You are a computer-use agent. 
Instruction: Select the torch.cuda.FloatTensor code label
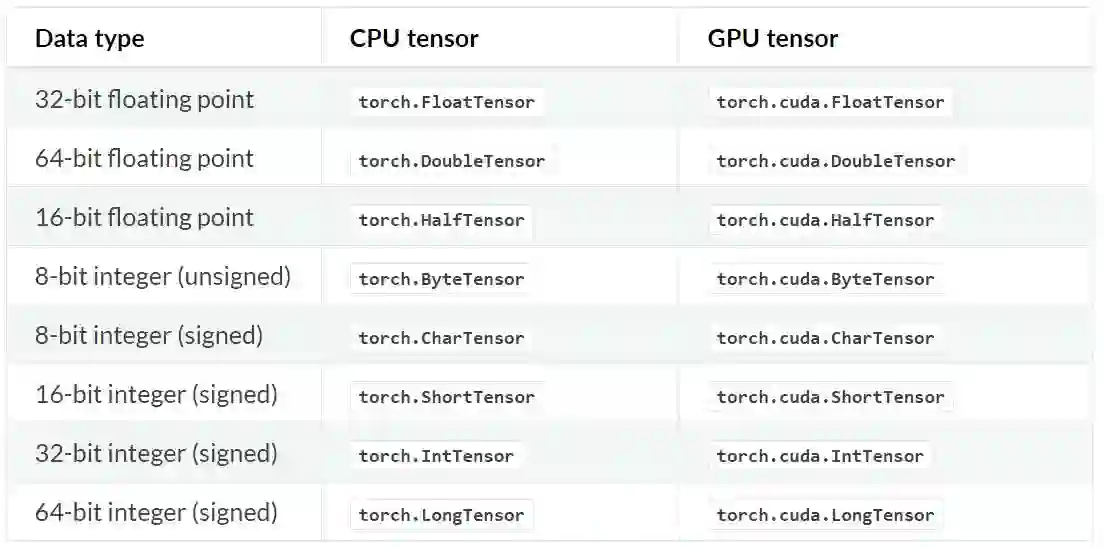[830, 102]
